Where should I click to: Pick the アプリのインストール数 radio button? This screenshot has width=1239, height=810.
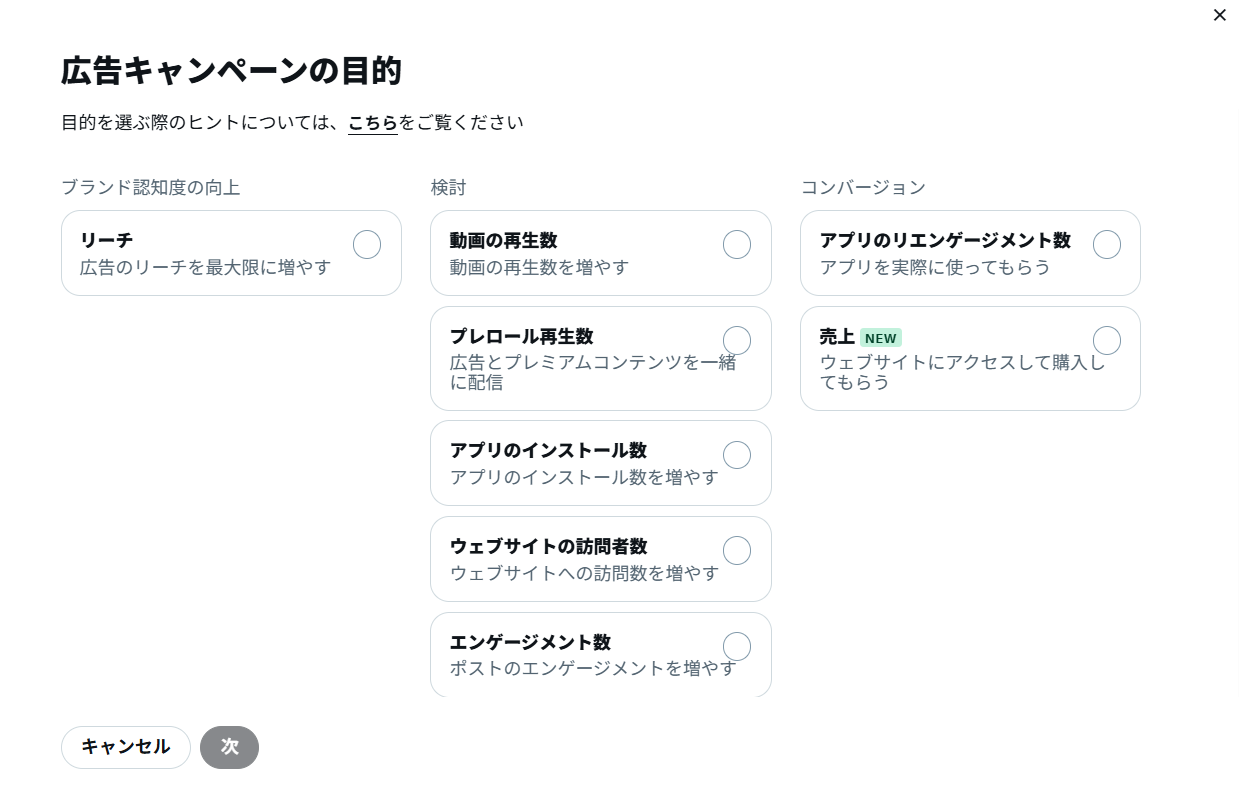click(737, 455)
